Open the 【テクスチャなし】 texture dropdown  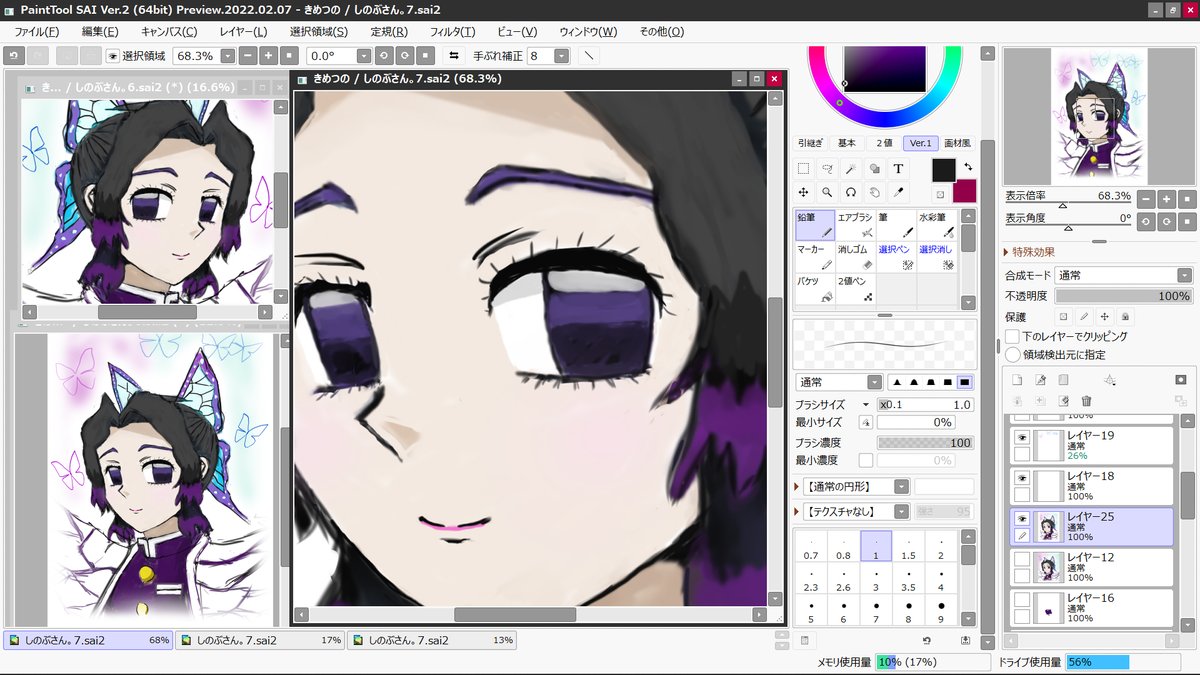point(901,511)
